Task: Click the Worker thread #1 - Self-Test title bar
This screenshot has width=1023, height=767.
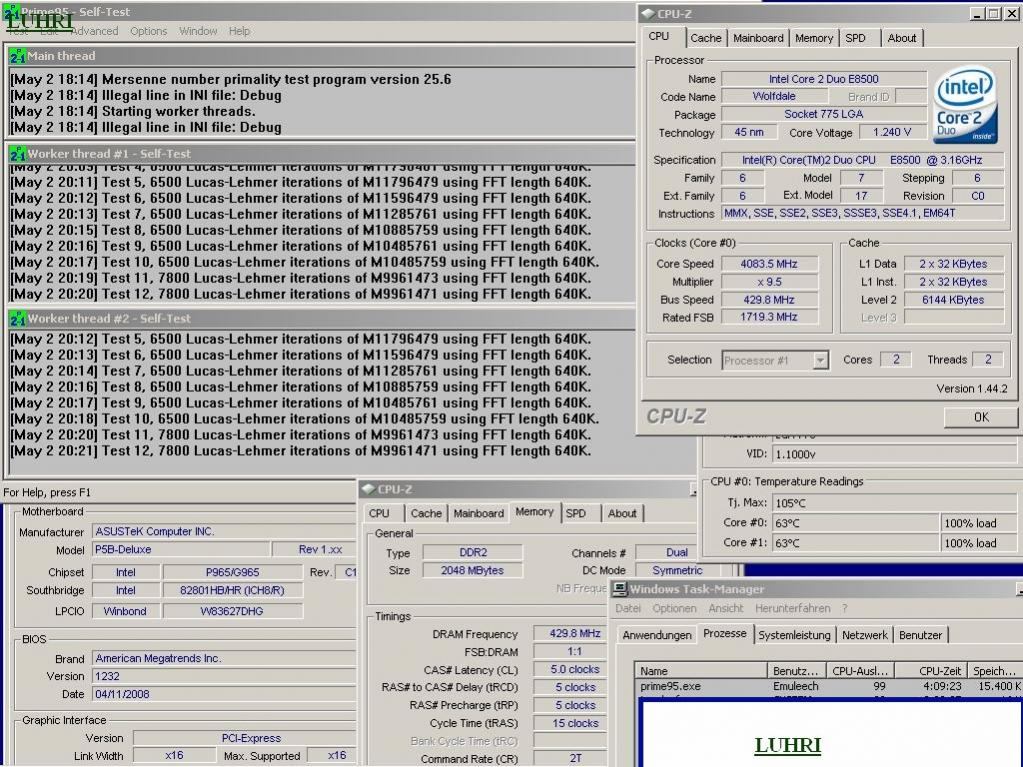Action: 320,154
